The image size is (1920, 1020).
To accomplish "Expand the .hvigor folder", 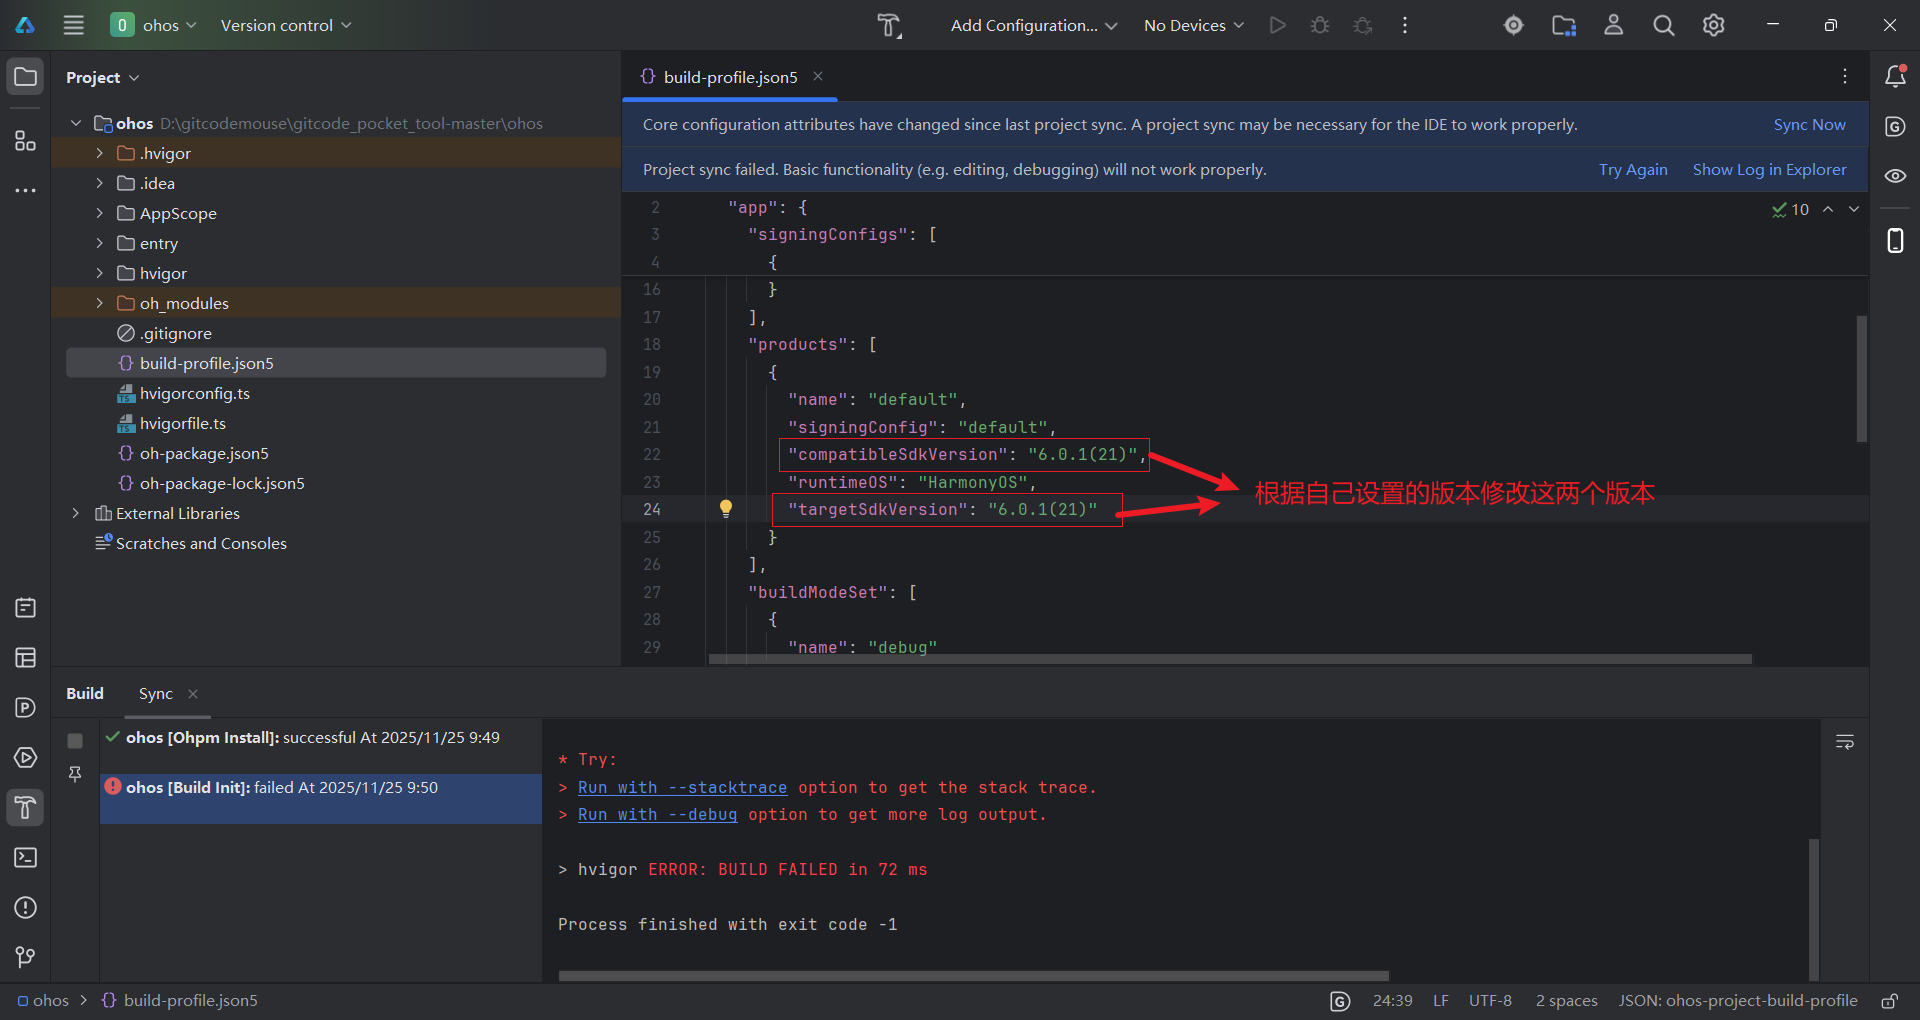I will tap(99, 153).
